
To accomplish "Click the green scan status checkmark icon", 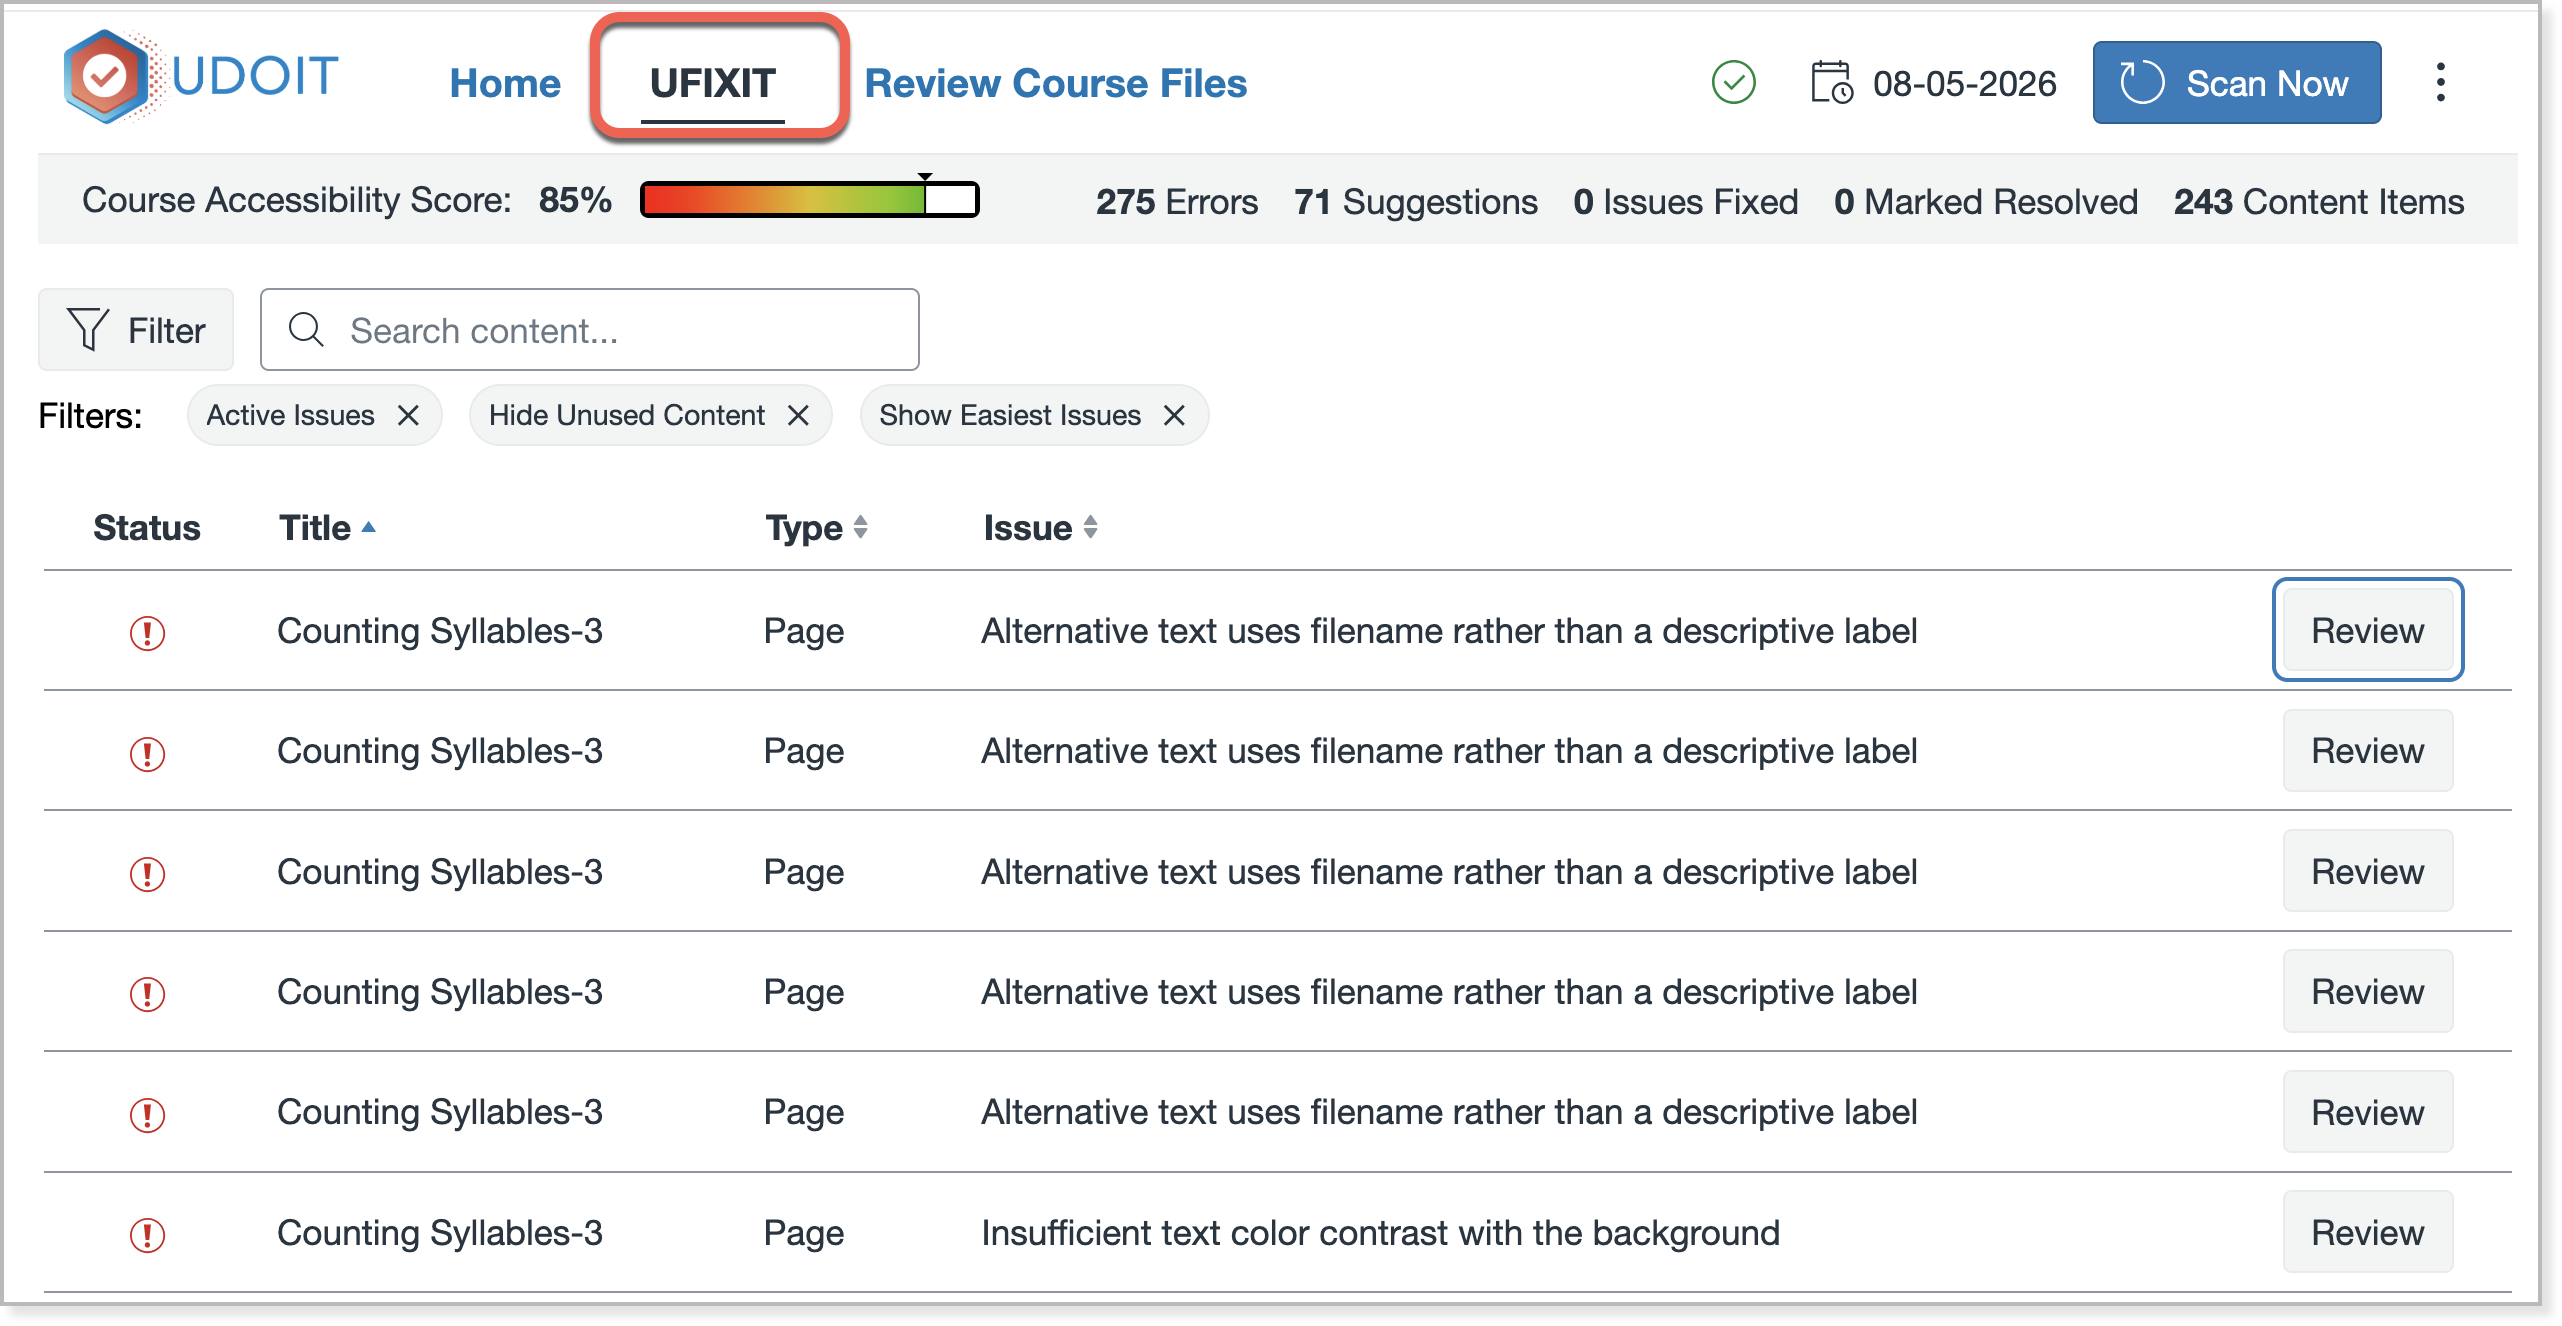I will pos(1734,82).
